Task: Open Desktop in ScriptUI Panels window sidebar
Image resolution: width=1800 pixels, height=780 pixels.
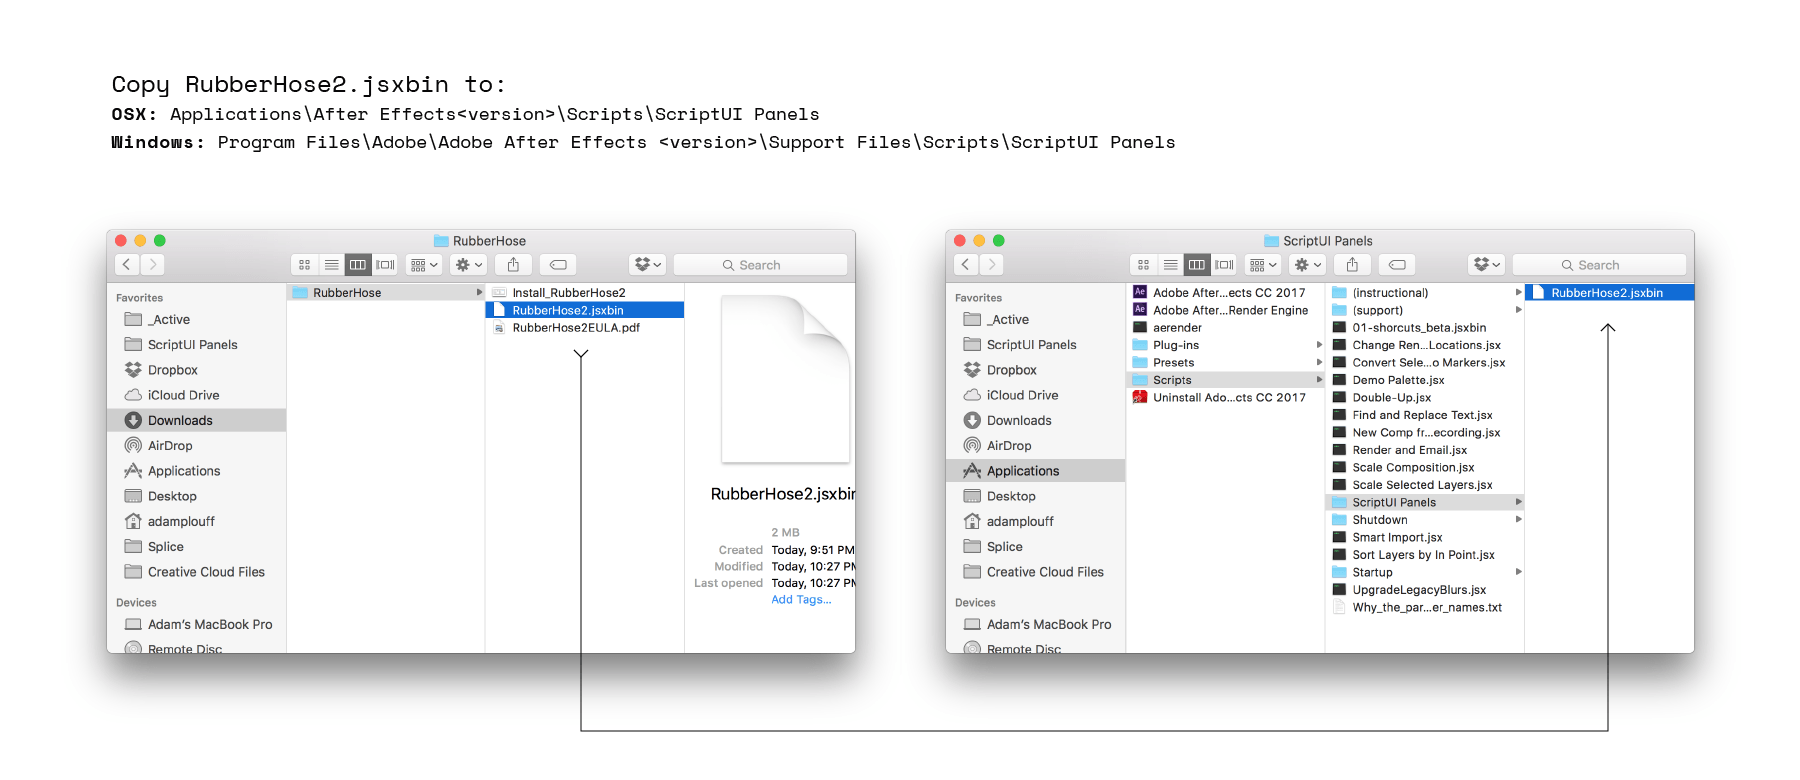Action: click(1035, 497)
